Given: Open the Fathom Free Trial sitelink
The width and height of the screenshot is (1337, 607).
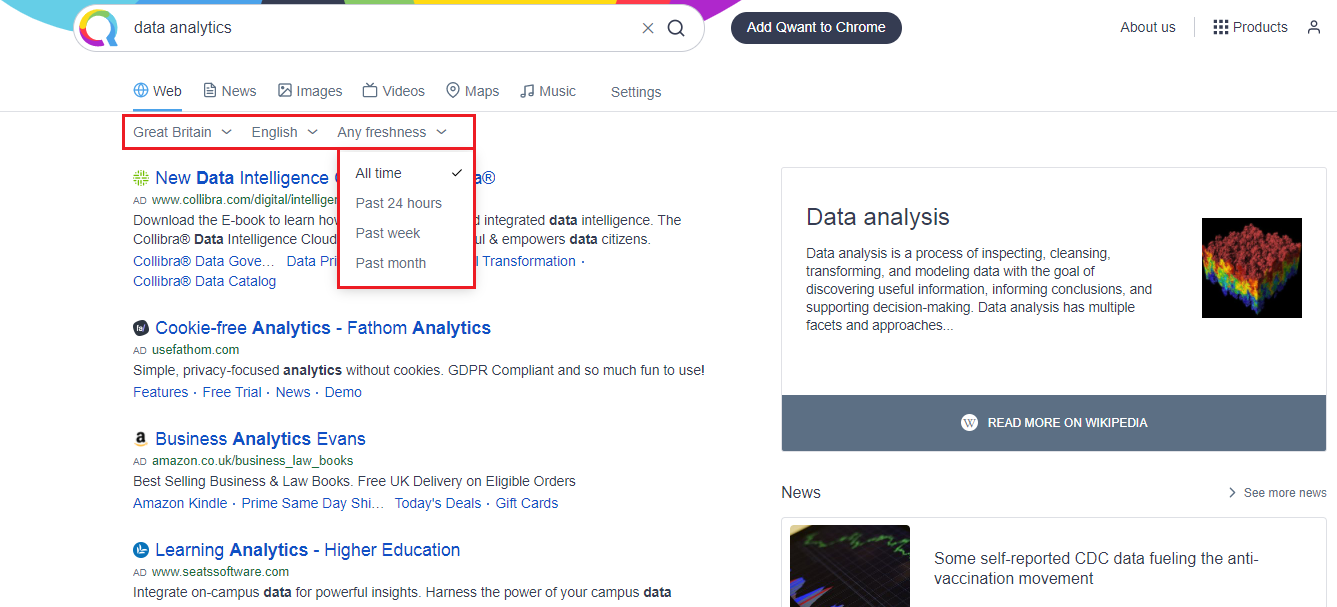Looking at the screenshot, I should coord(232,392).
